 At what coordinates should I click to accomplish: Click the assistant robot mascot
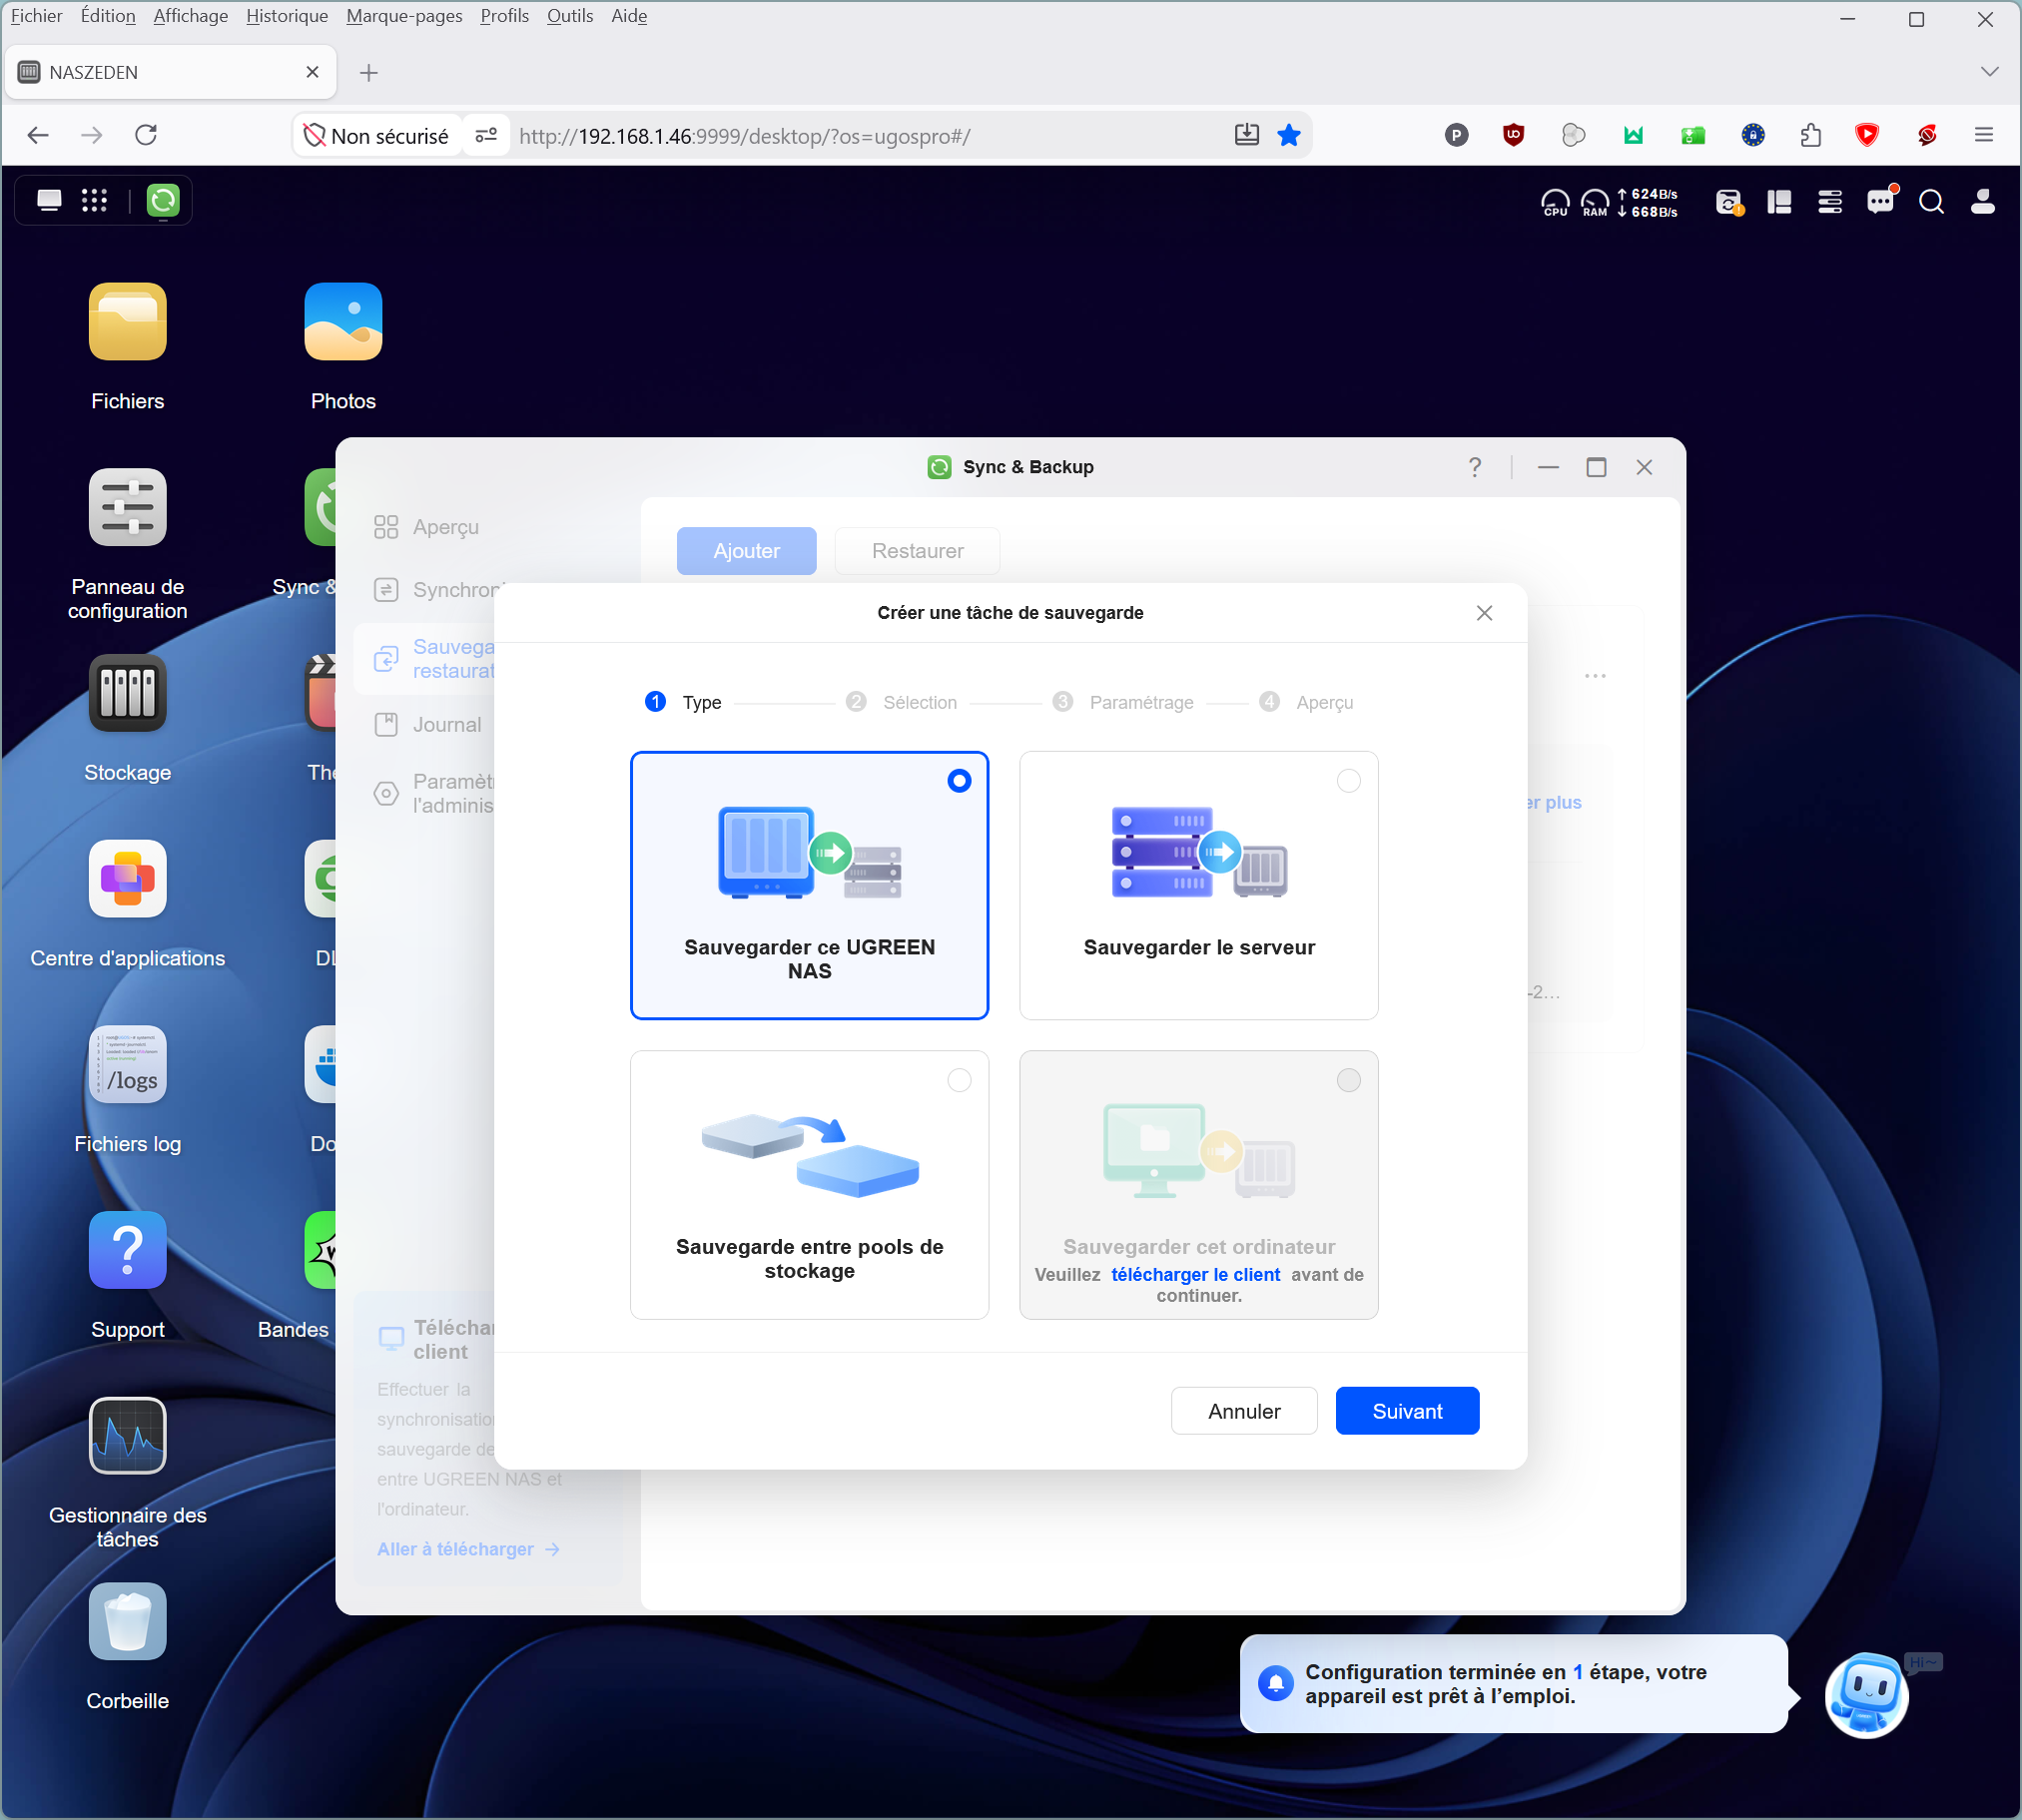point(1866,1696)
